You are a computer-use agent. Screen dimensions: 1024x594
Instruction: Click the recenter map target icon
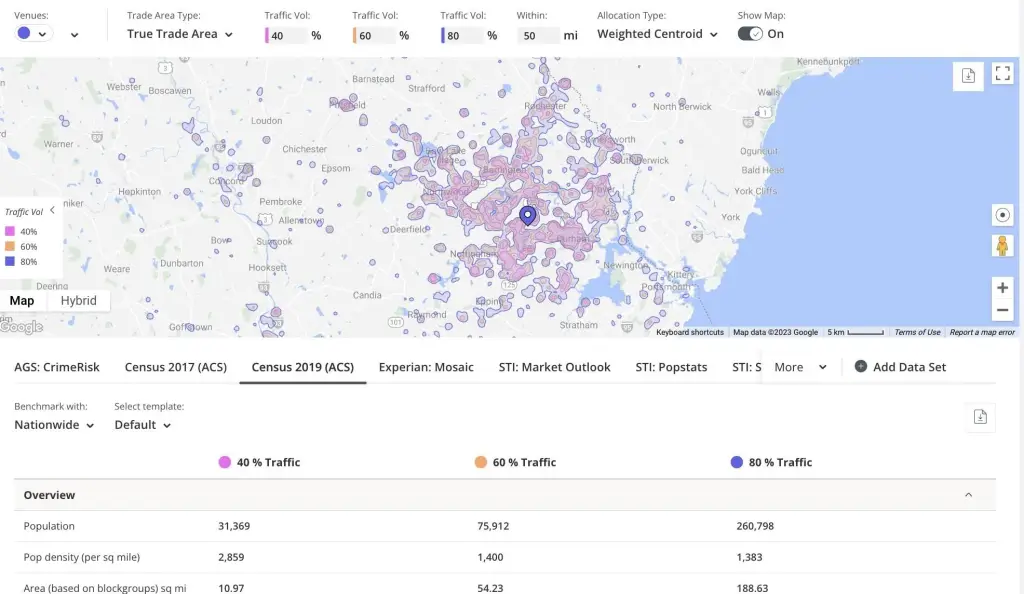(1002, 215)
